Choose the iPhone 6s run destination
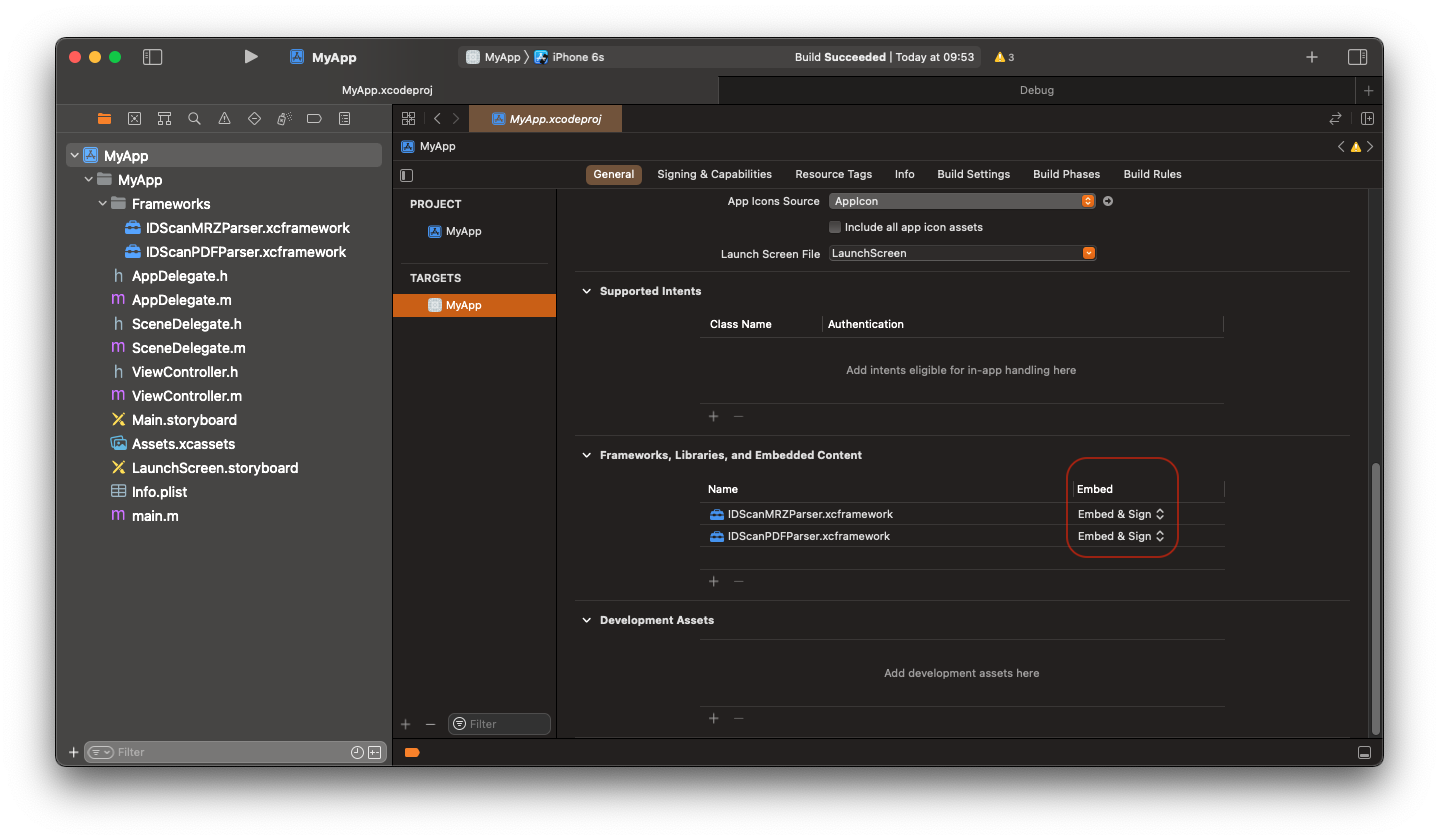1439x840 pixels. 570,57
